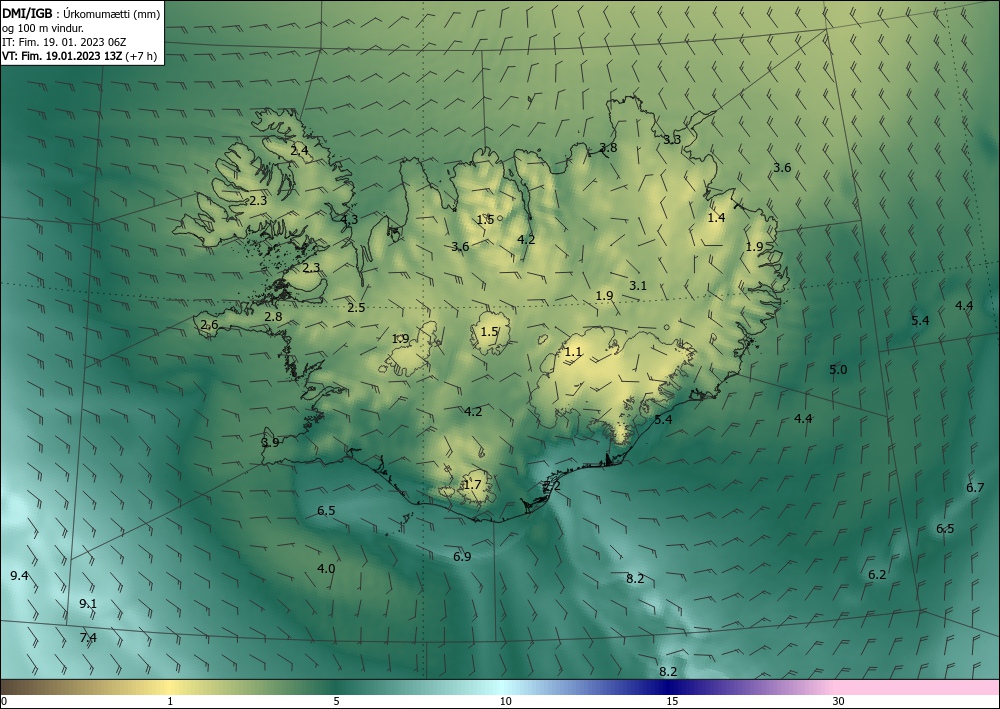Click the 9.1 value in the southwest corner

click(x=88, y=604)
